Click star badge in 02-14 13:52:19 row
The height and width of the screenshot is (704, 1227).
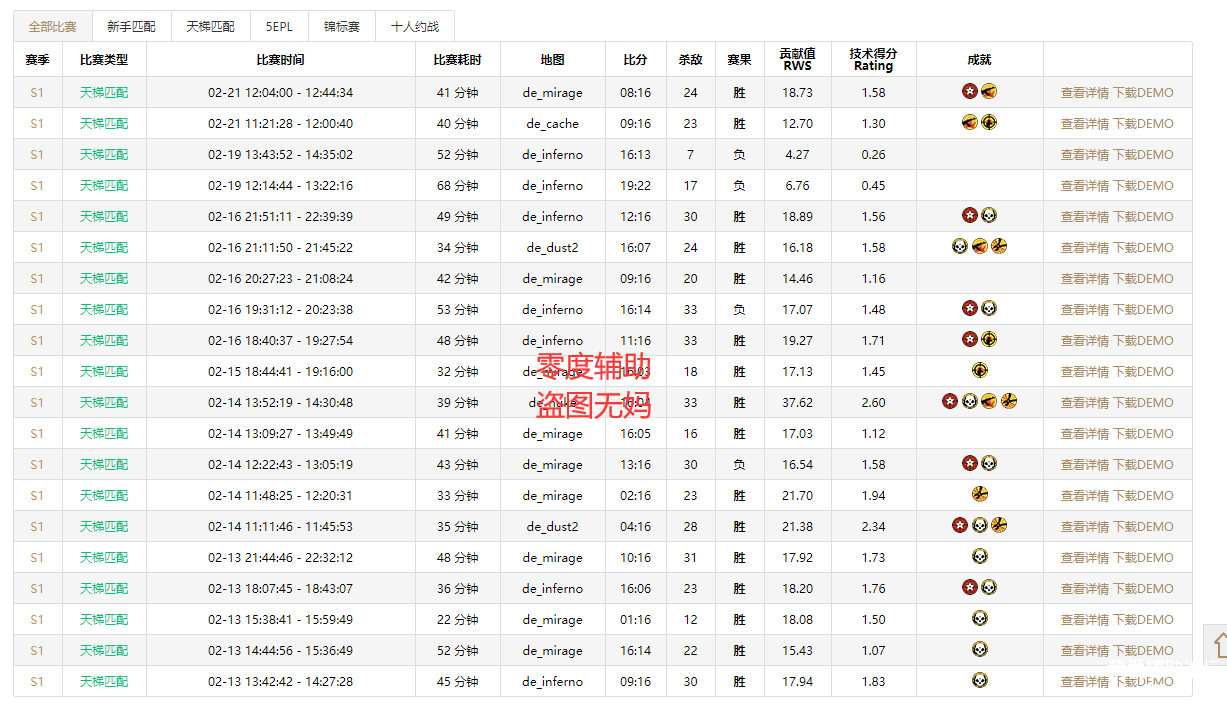pyautogui.click(x=950, y=402)
